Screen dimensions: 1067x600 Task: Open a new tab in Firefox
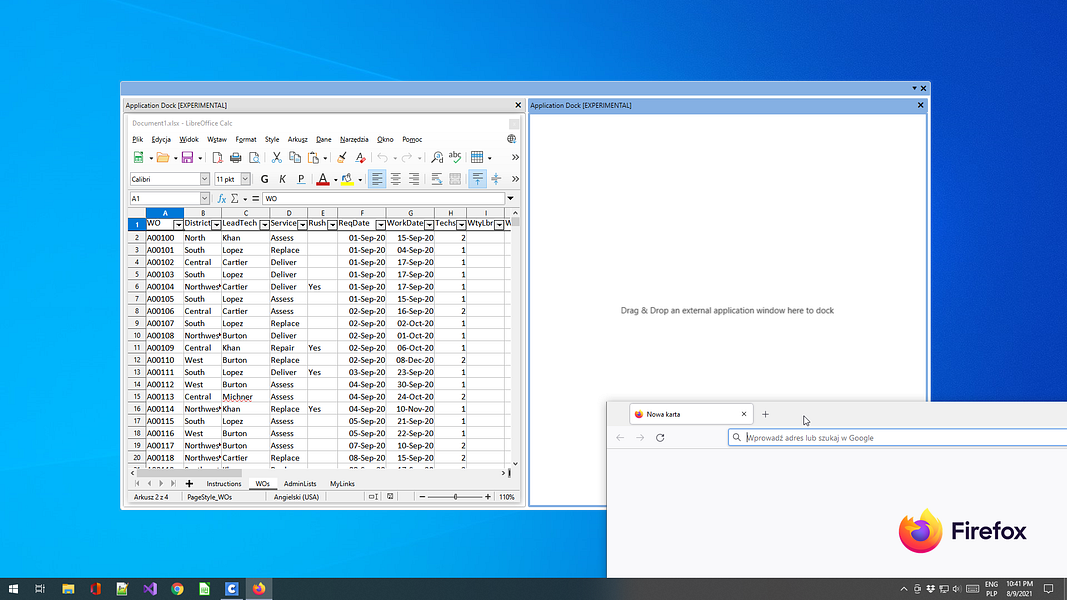pyautogui.click(x=766, y=414)
